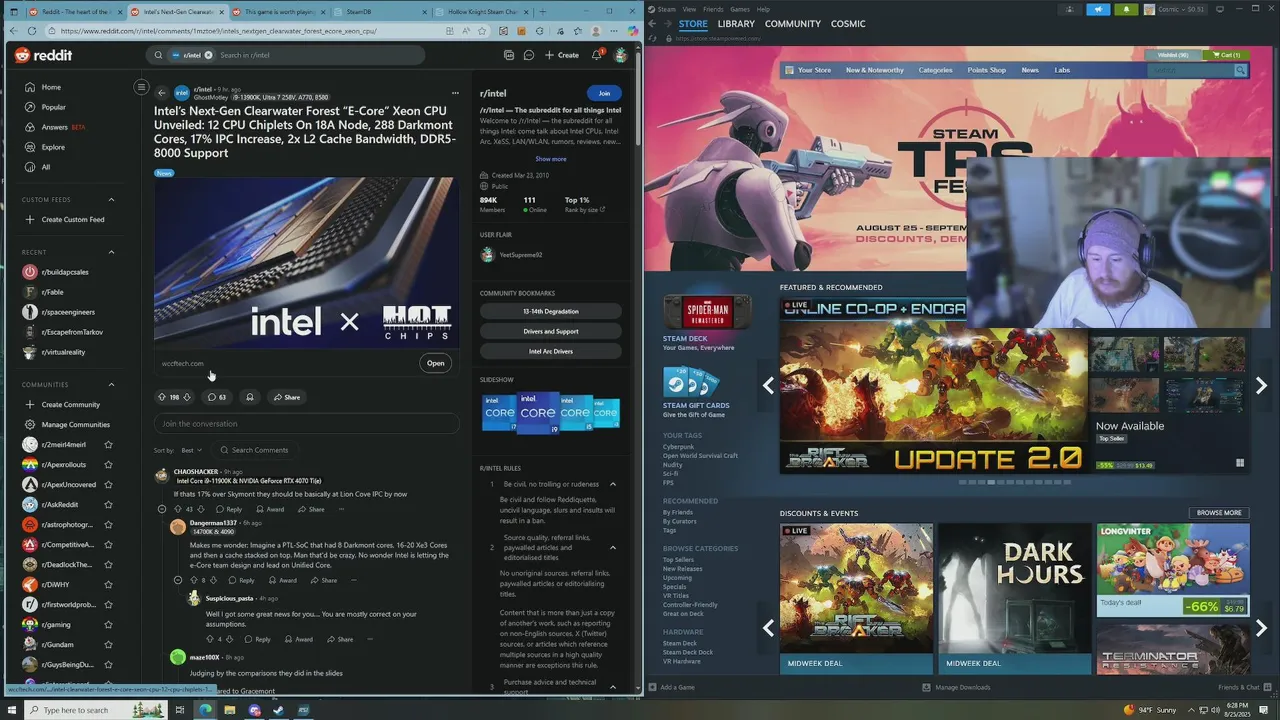Viewport: 1280px width, 720px height.
Task: Open the post's 63 comments button
Action: coord(216,397)
